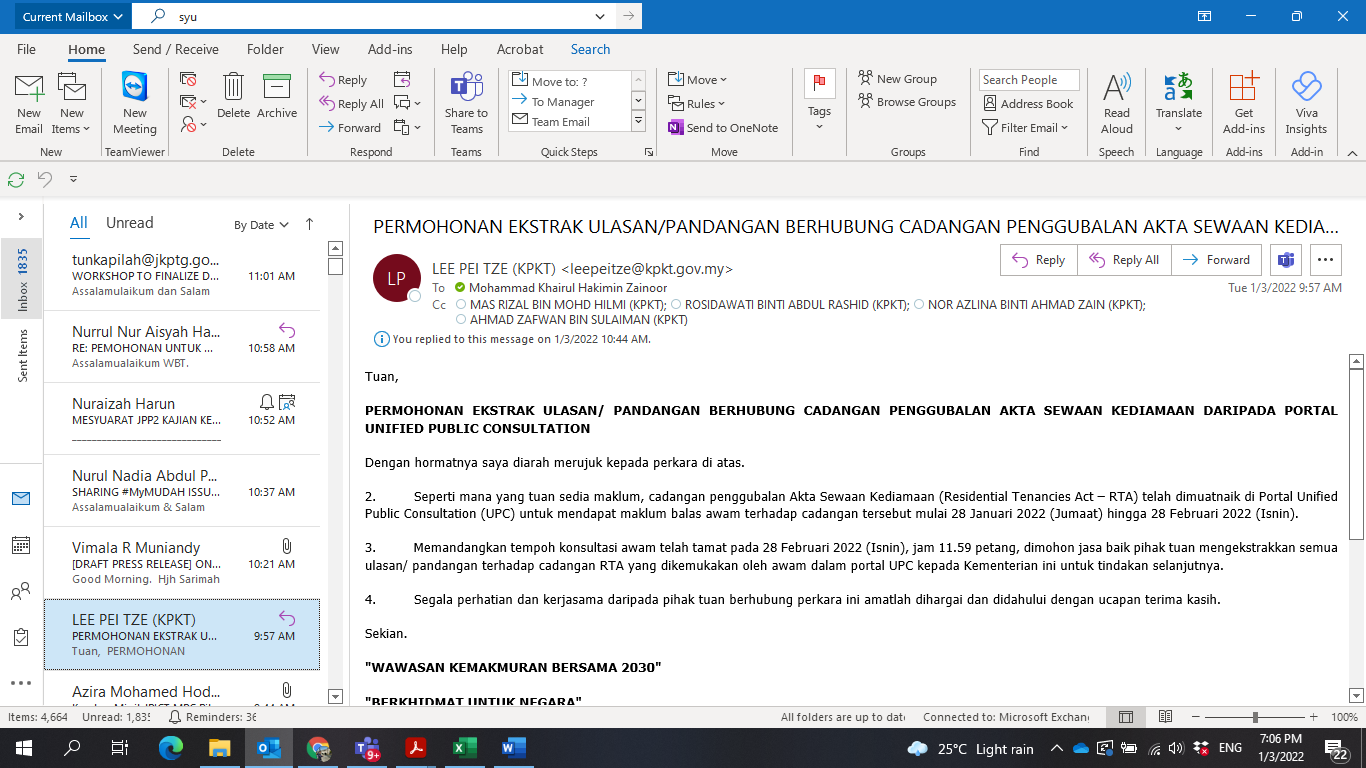Expand the folder pane chevron
The image size is (1366, 768).
20,217
